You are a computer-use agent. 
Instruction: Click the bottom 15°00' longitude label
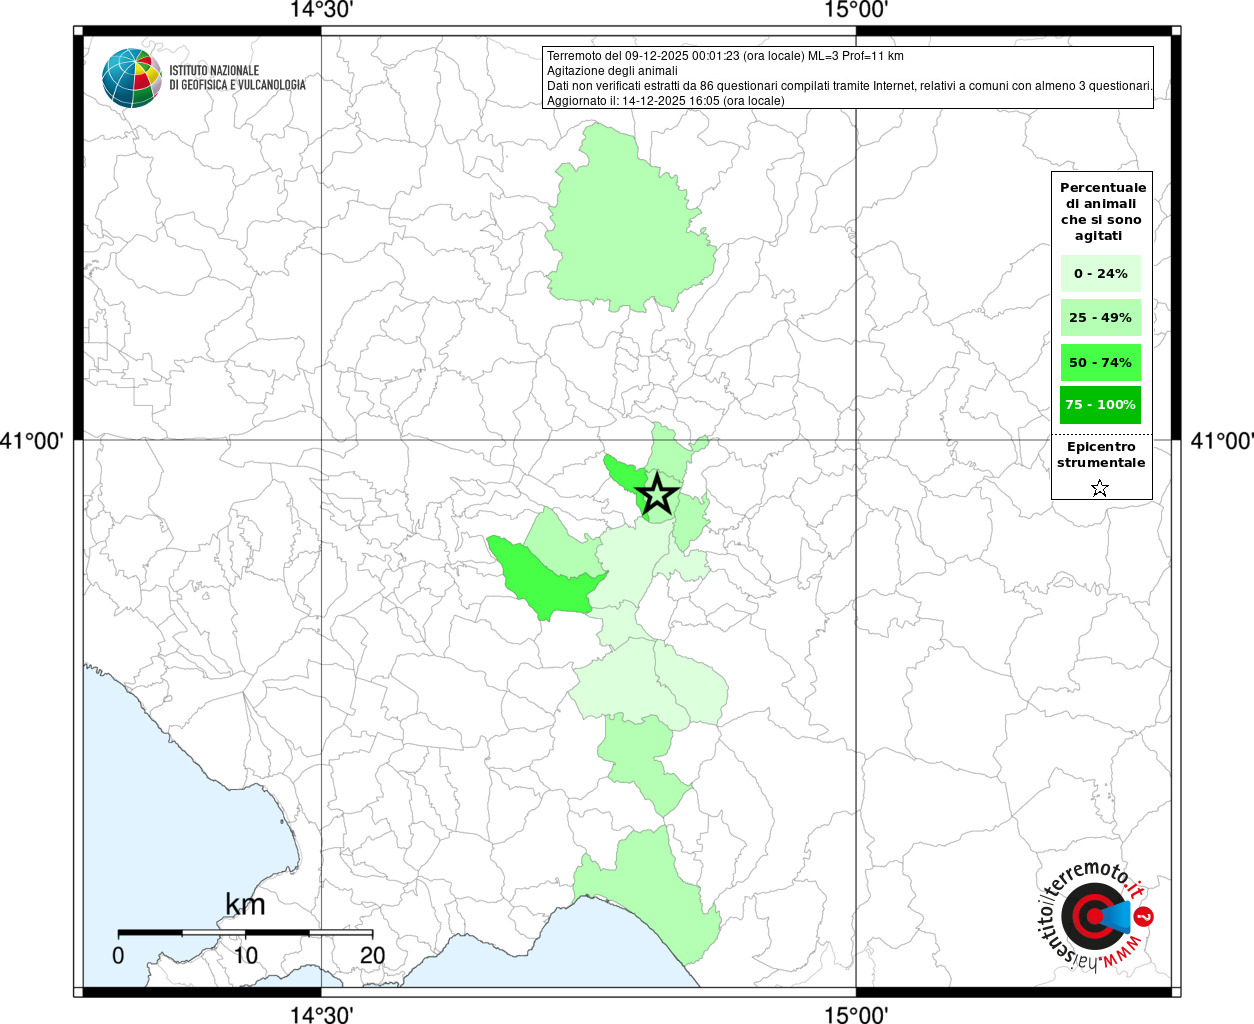856,1015
